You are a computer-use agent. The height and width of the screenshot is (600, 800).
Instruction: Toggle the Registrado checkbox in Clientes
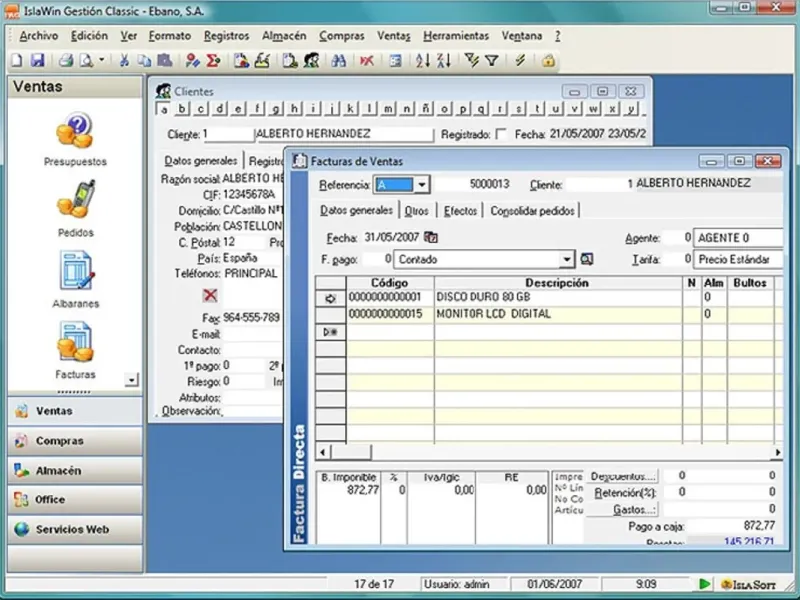tap(501, 134)
